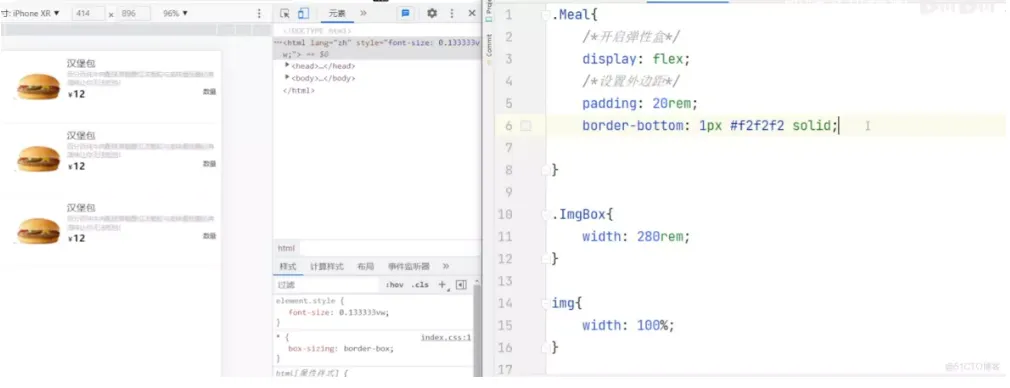Click the display: flex line in editor
1010x388 pixels.
[636, 59]
